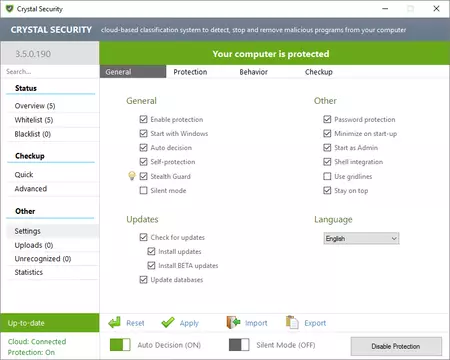Click the Search field in sidebar
Viewport: 450px width, 360px height.
pyautogui.click(x=50, y=72)
